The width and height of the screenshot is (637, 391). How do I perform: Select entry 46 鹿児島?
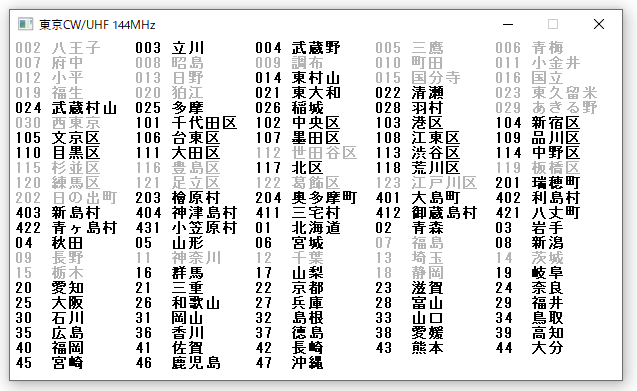click(x=178, y=364)
